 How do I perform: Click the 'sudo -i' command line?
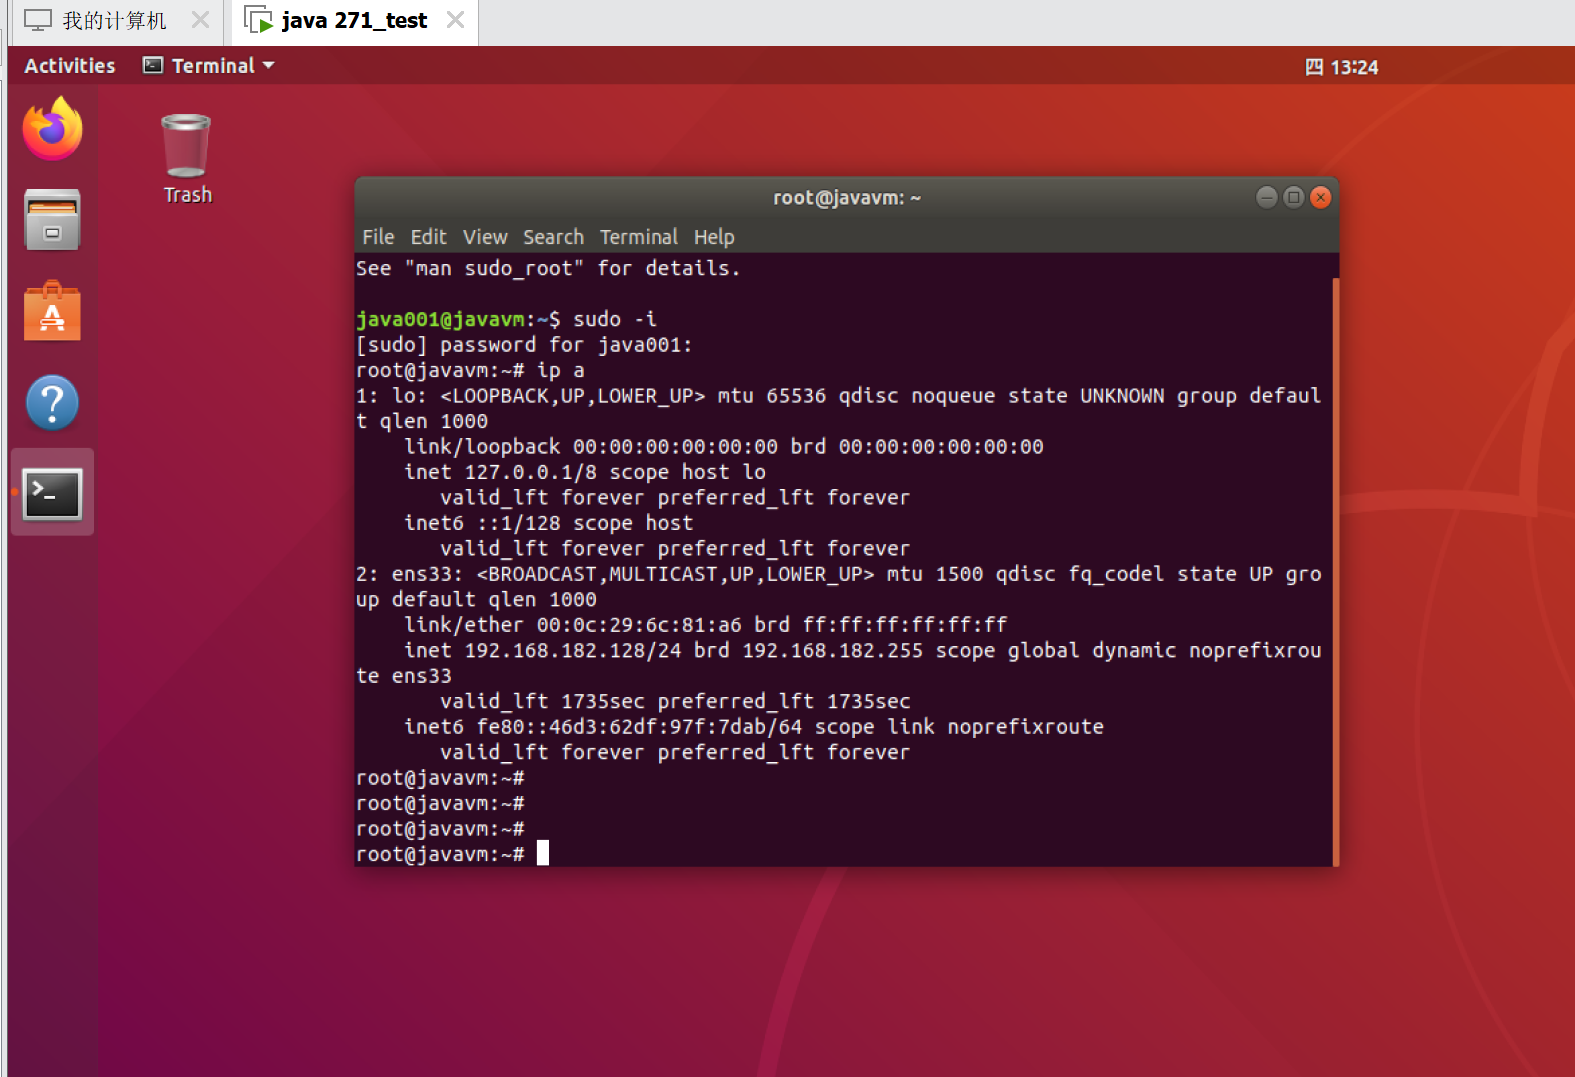[507, 319]
